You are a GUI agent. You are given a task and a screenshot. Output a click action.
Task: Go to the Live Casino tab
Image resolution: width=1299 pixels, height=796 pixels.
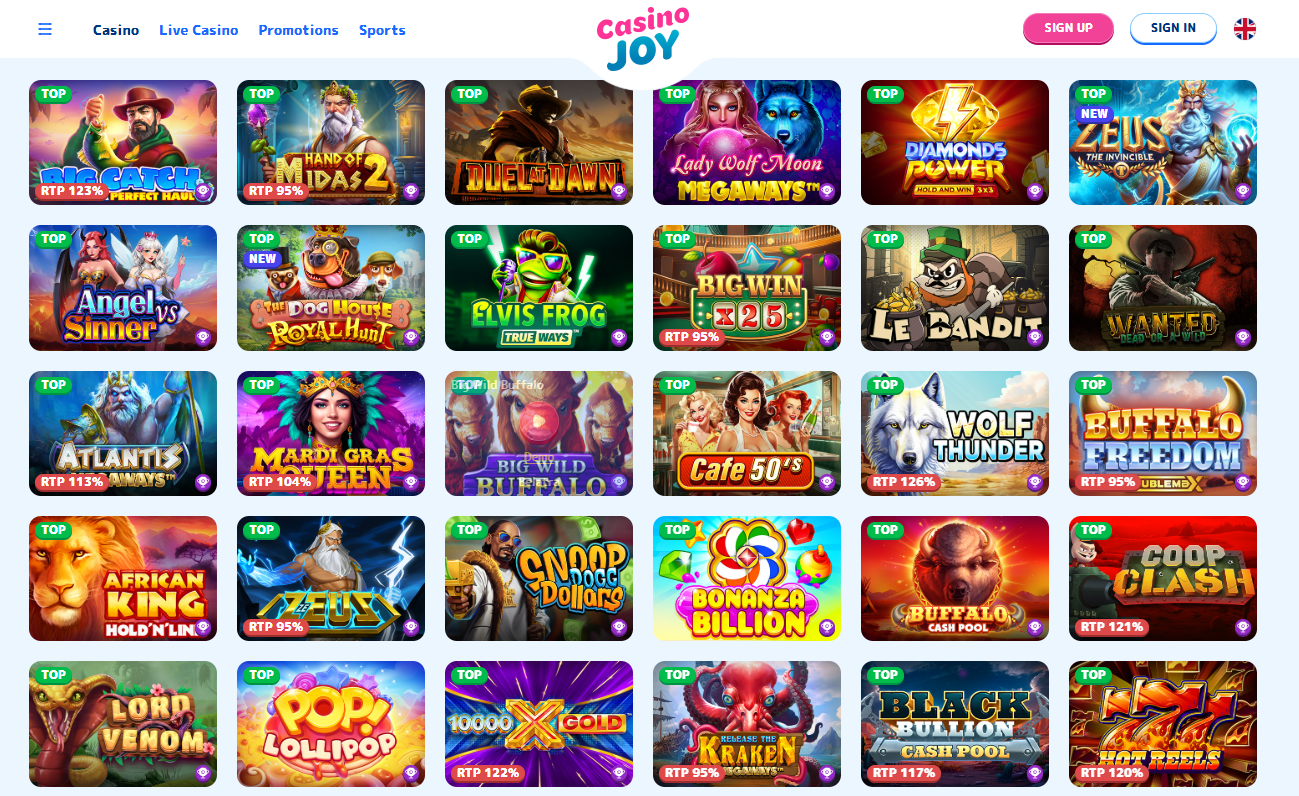[x=199, y=30]
